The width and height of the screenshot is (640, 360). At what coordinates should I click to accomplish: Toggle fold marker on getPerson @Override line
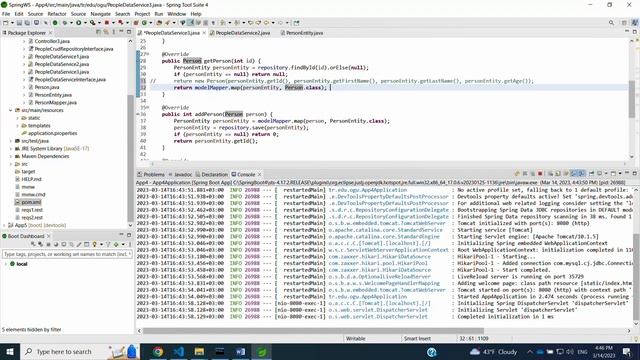(147, 54)
